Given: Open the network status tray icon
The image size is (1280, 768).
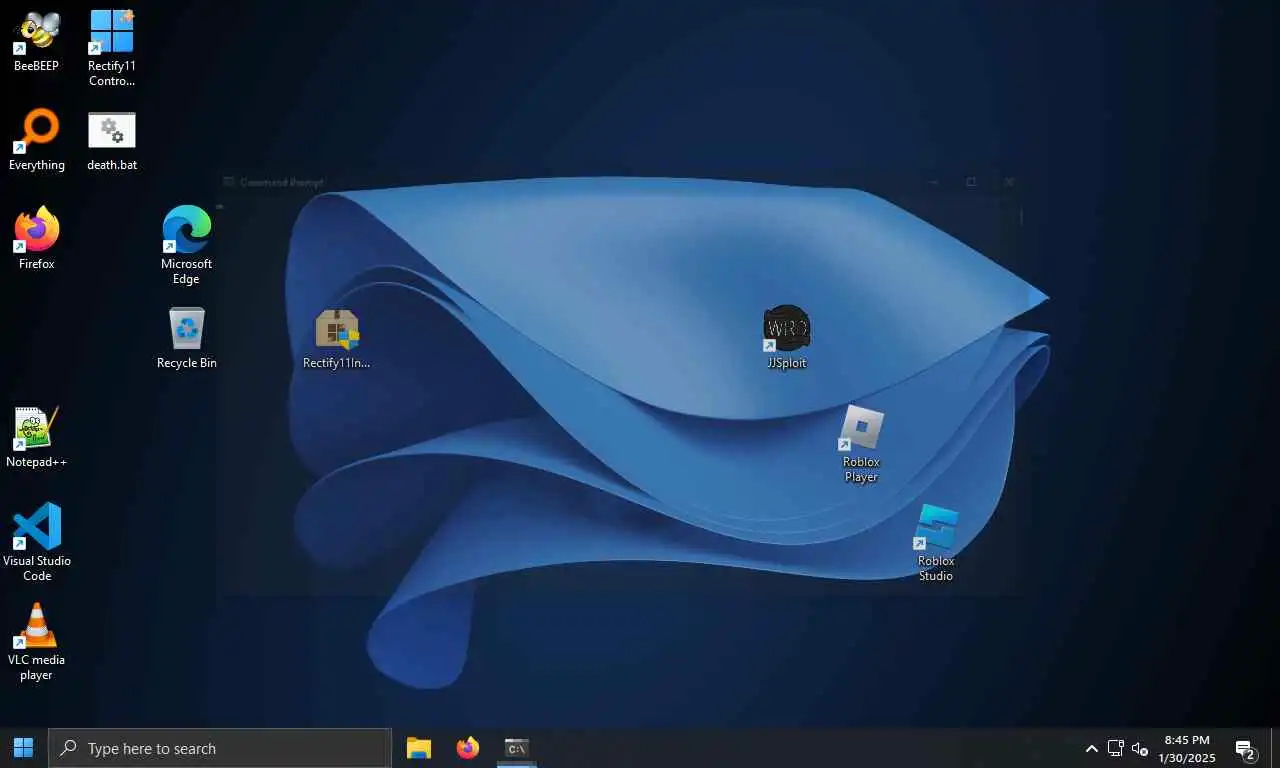Looking at the screenshot, I should [x=1116, y=748].
